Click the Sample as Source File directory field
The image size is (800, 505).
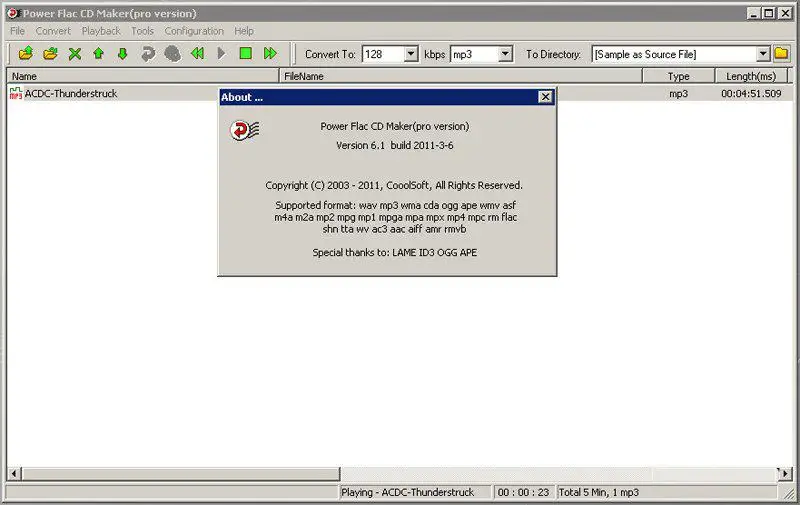674,54
